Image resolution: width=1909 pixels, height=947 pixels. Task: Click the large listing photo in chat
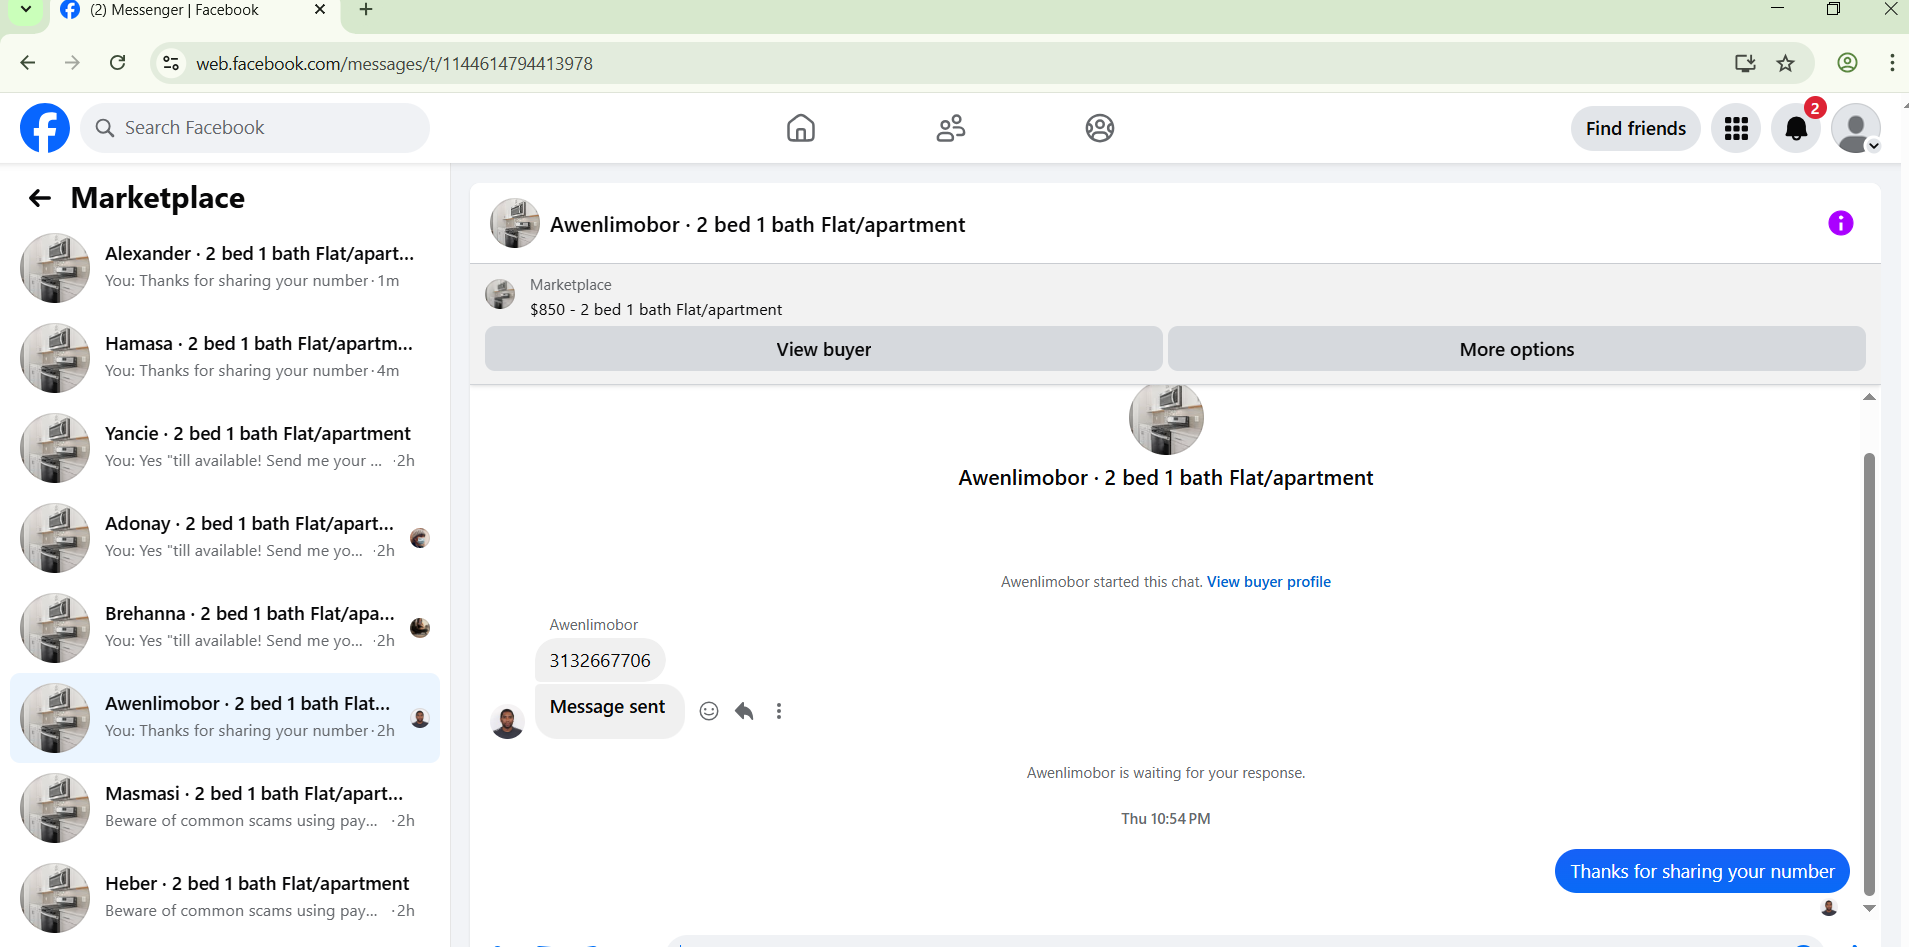pos(1166,420)
